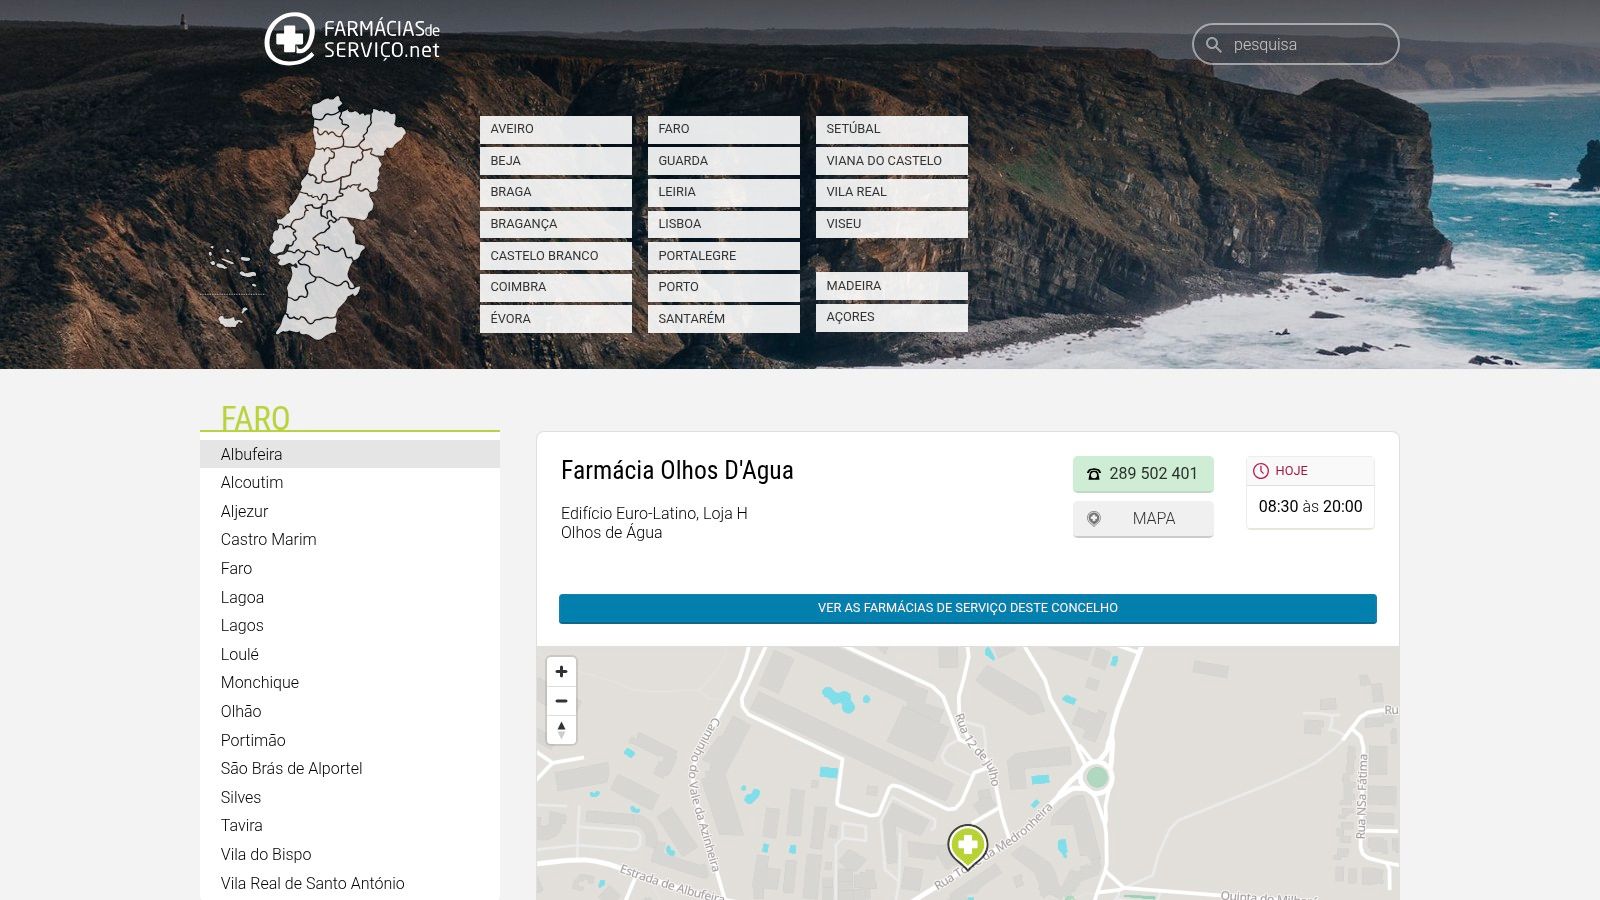
Task: Zoom in on the map
Action: coord(561,672)
